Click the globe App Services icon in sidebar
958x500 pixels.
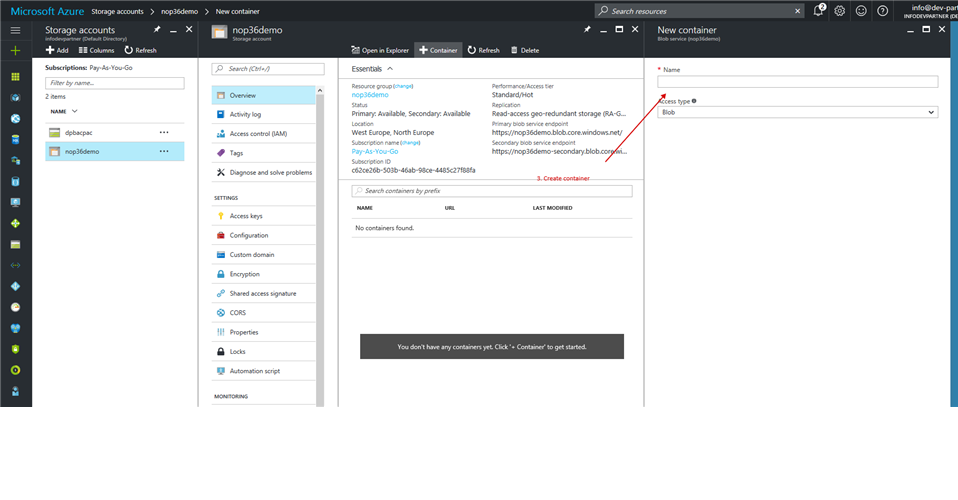tap(15, 119)
